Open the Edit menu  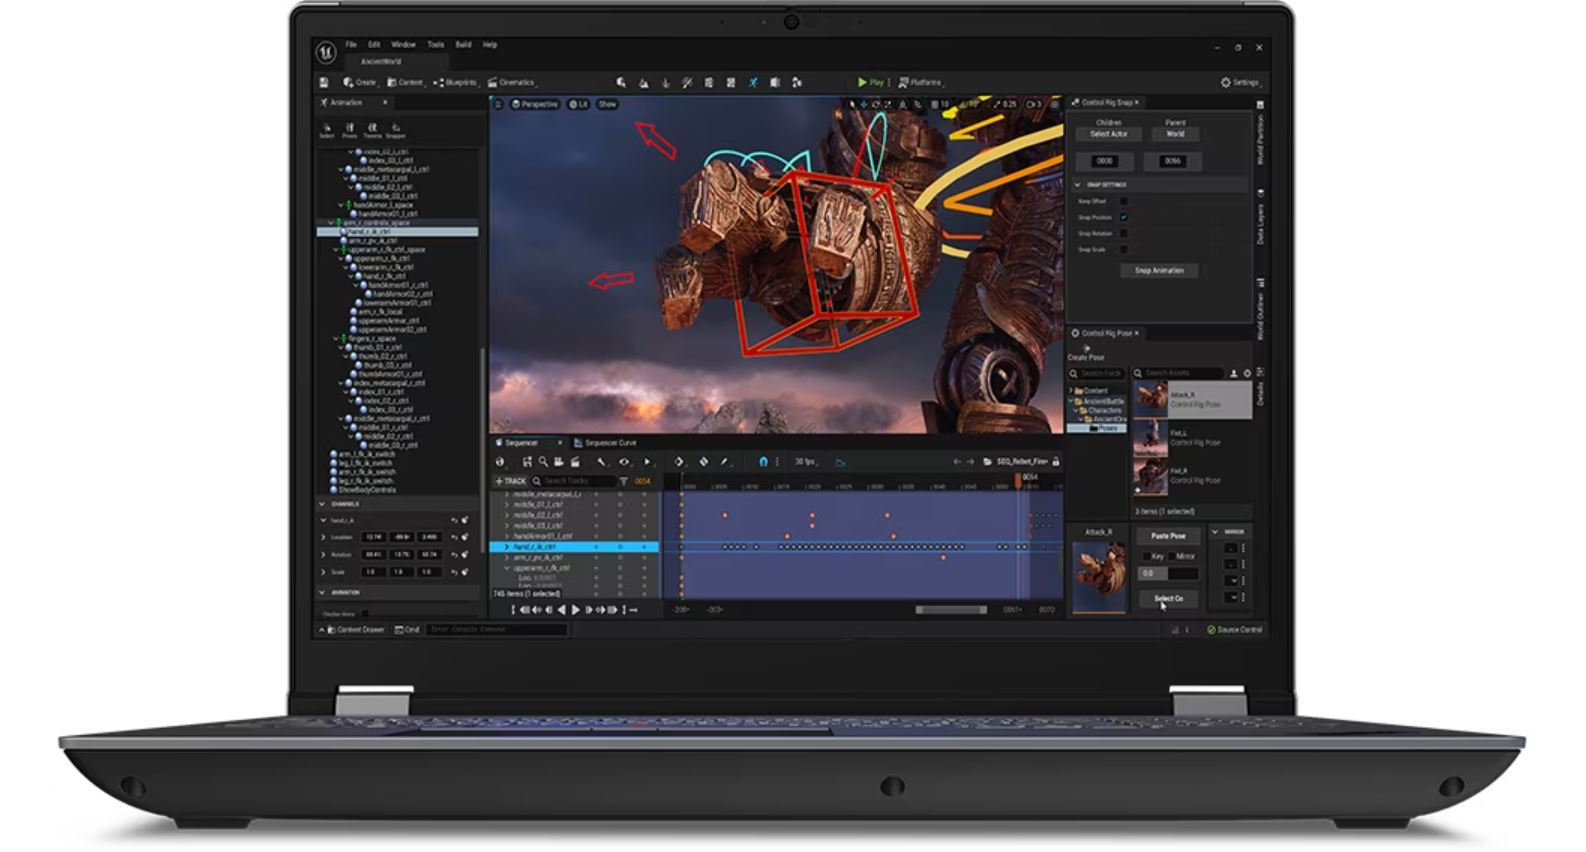(374, 45)
